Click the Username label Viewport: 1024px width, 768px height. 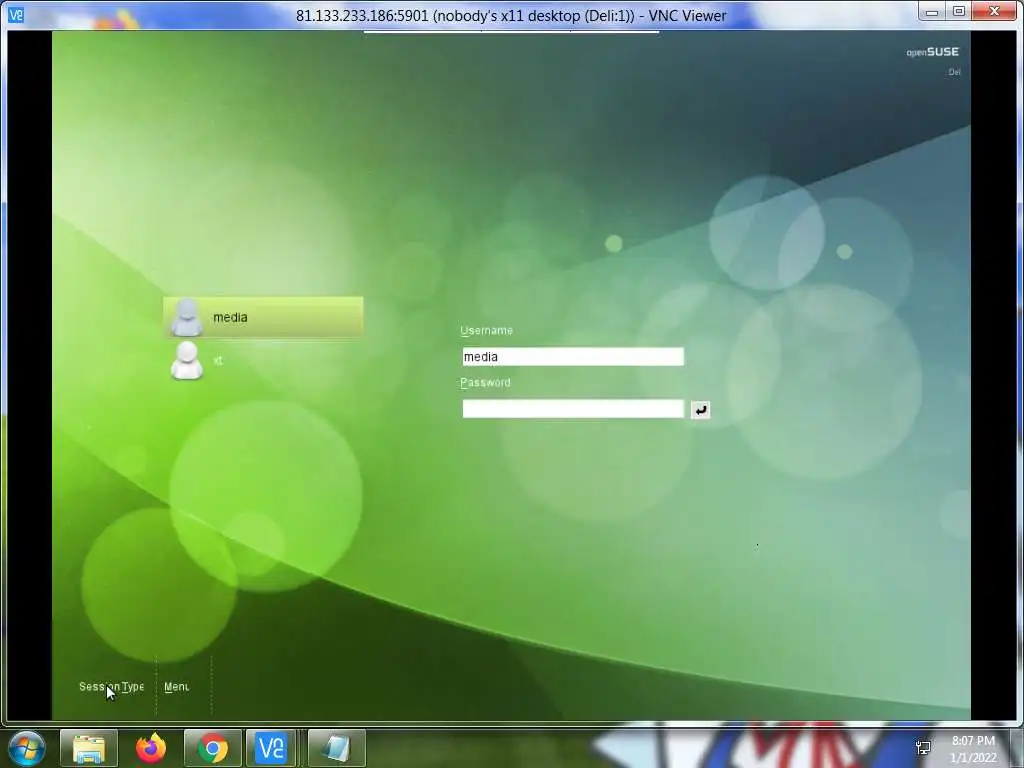tap(487, 330)
